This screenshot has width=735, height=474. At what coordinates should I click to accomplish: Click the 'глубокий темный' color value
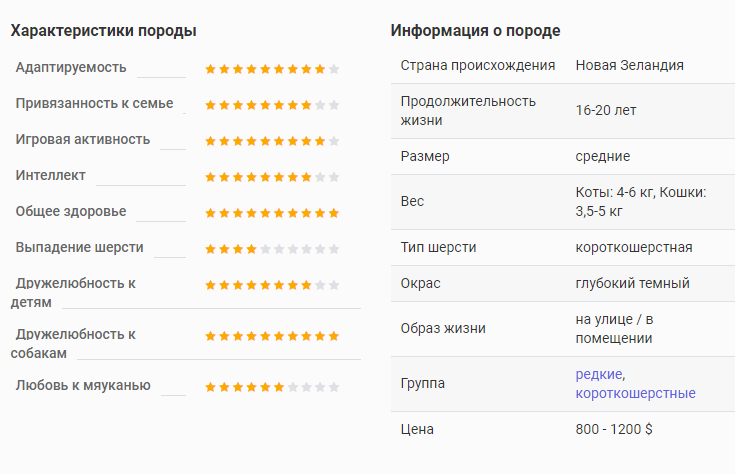(632, 283)
